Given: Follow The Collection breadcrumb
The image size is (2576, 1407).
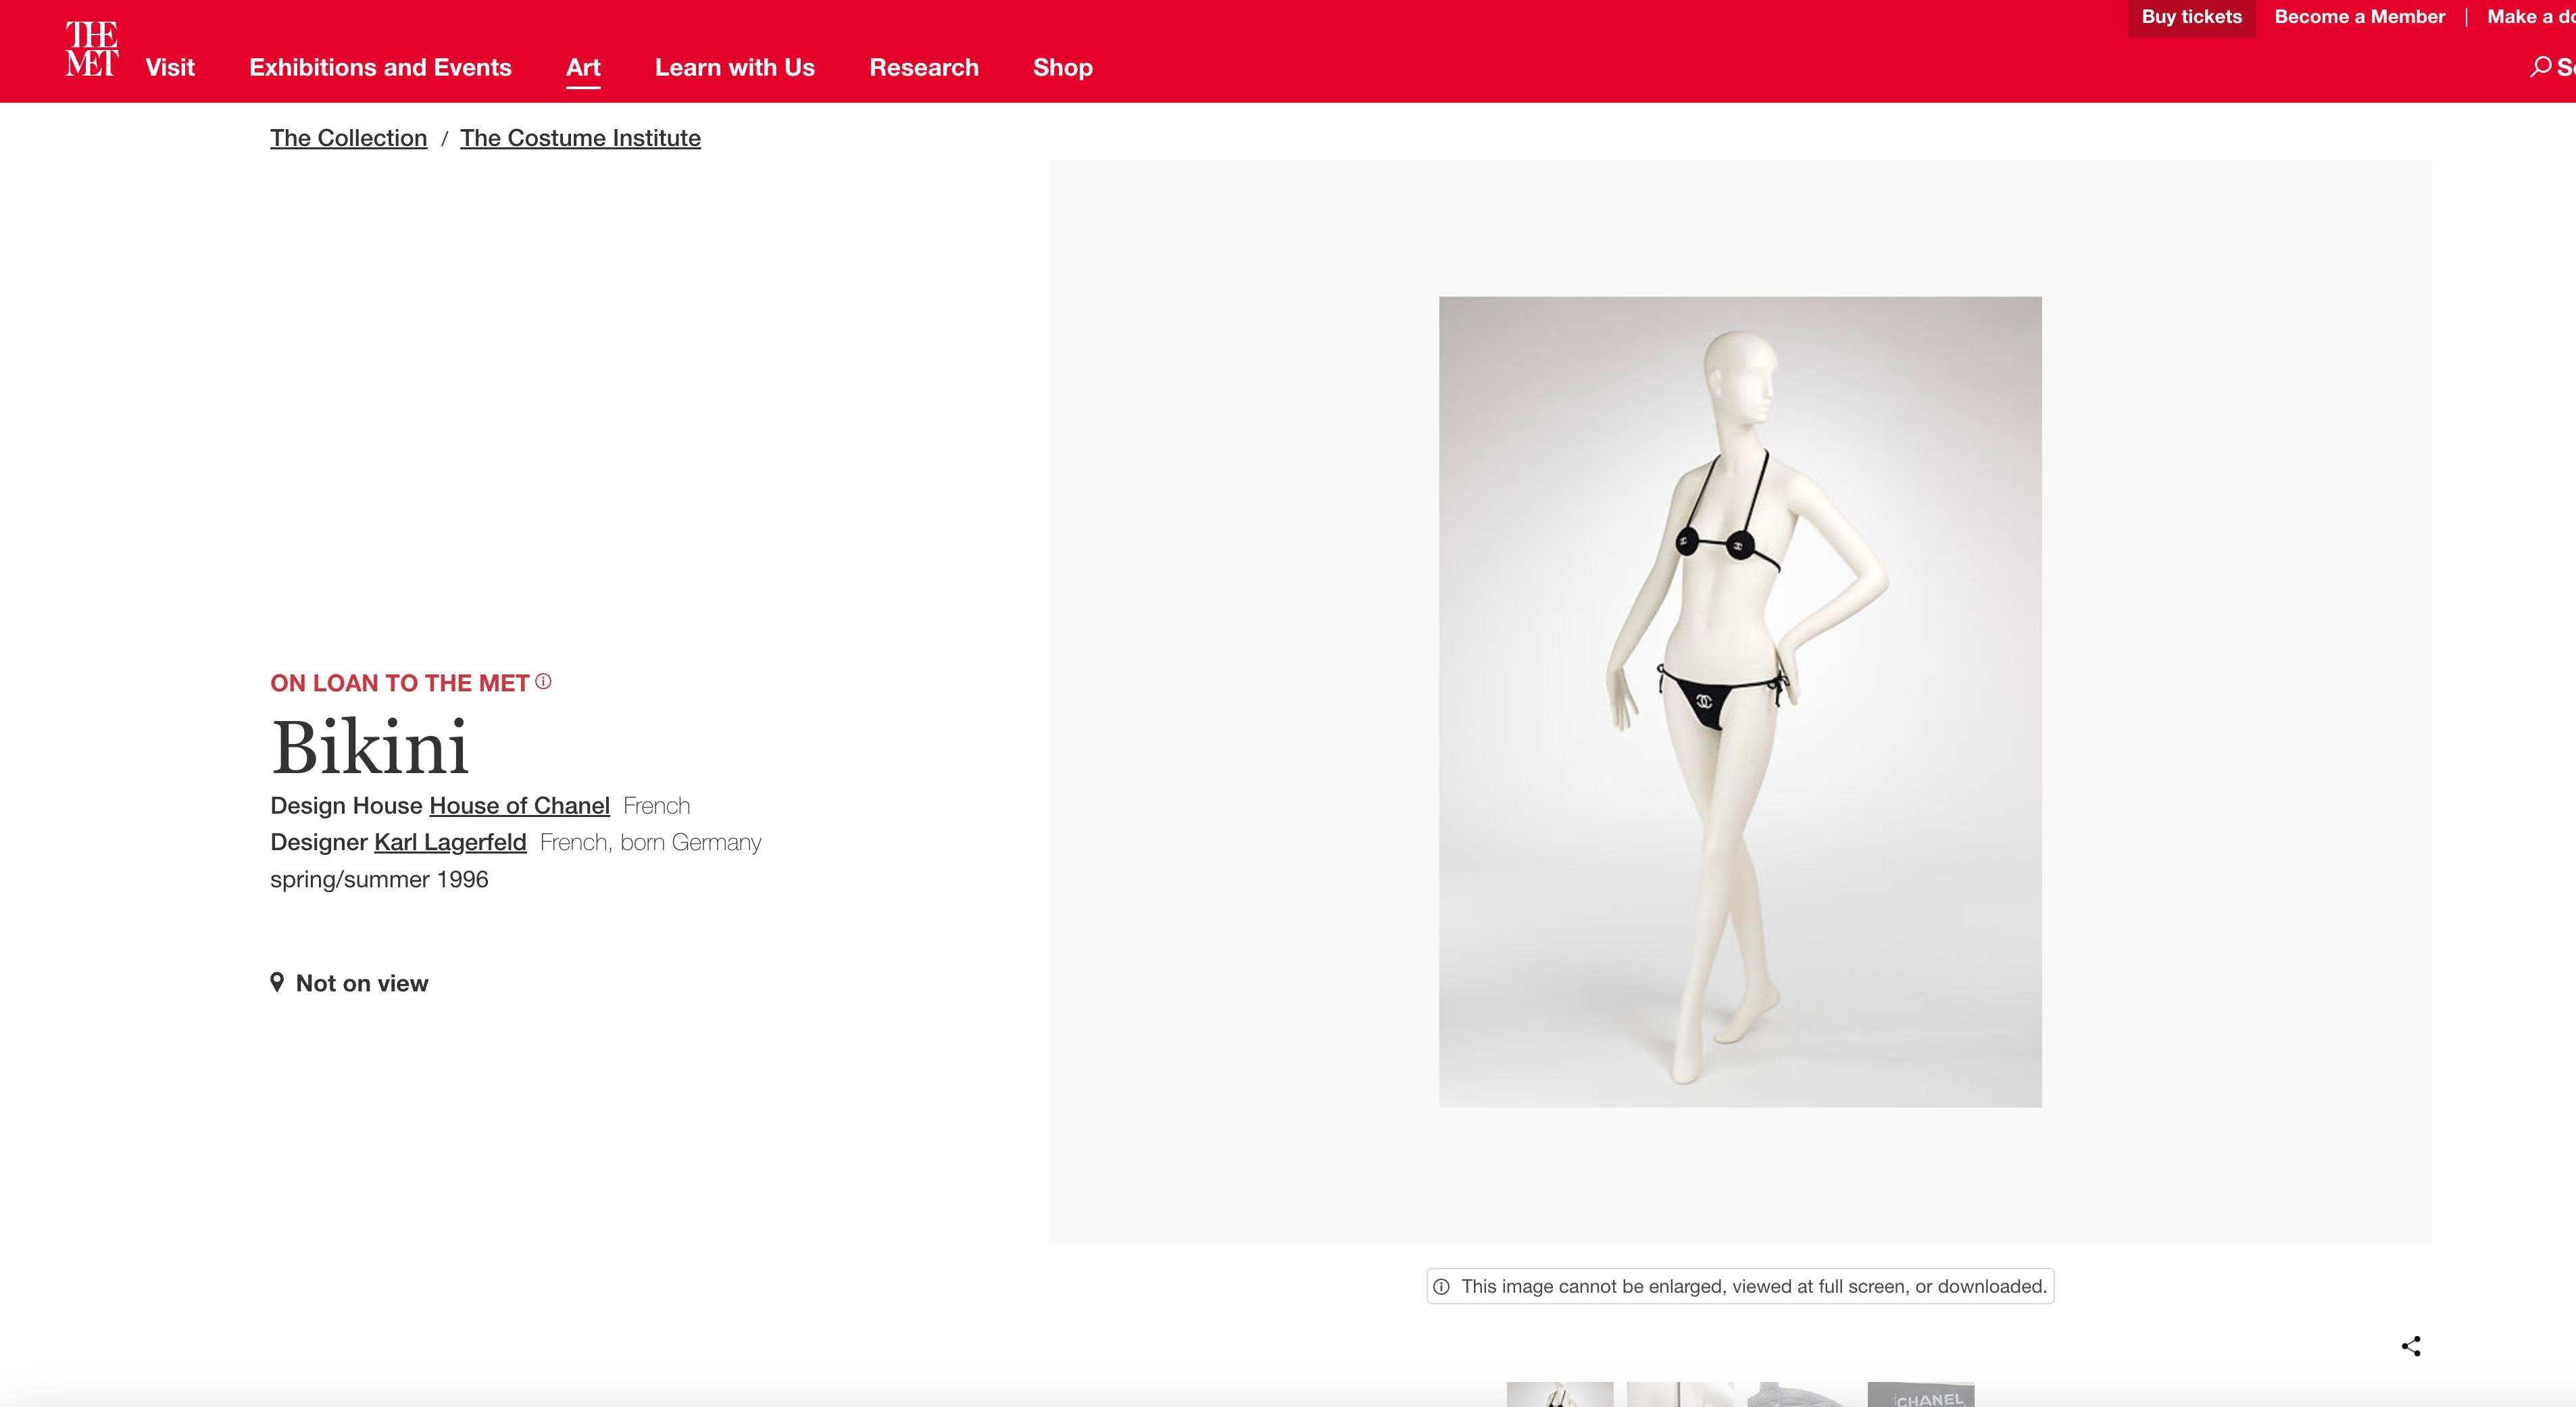Looking at the screenshot, I should coord(348,138).
